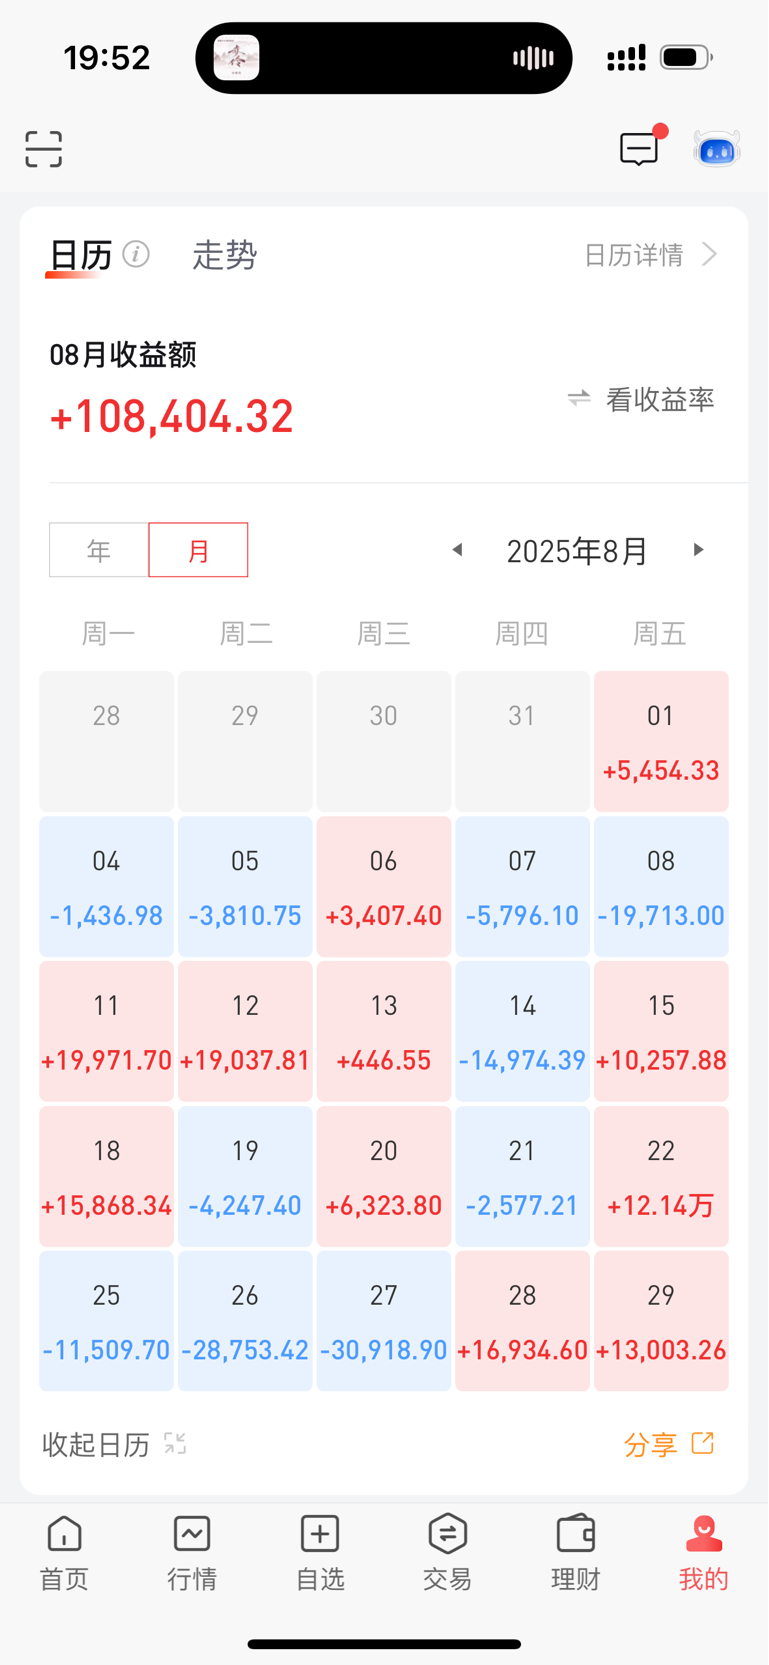Select day 18 cell +15,868.34
Viewport: 769px width, 1665px height.
[x=106, y=1176]
